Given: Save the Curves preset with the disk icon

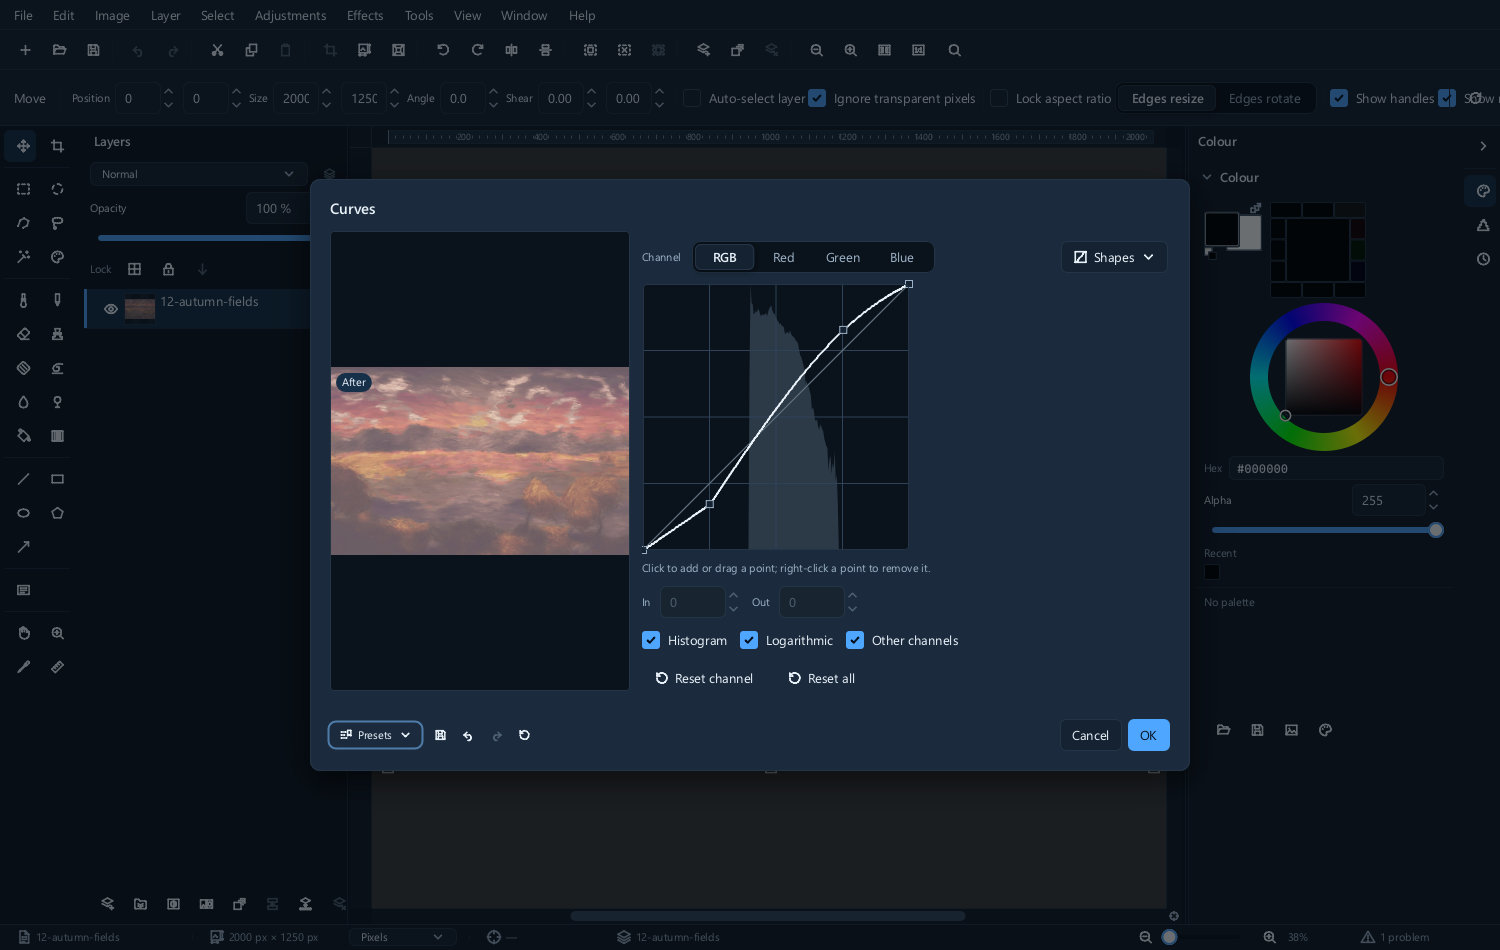Looking at the screenshot, I should (440, 735).
